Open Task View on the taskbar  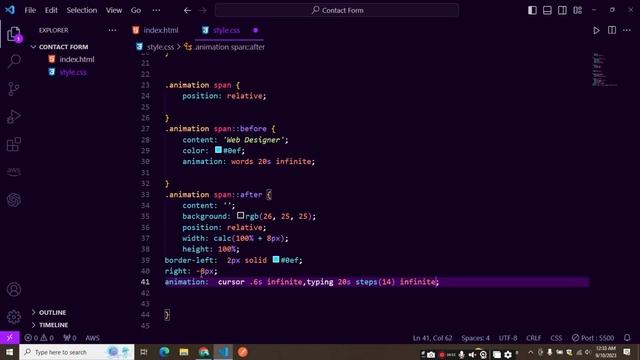point(144,352)
